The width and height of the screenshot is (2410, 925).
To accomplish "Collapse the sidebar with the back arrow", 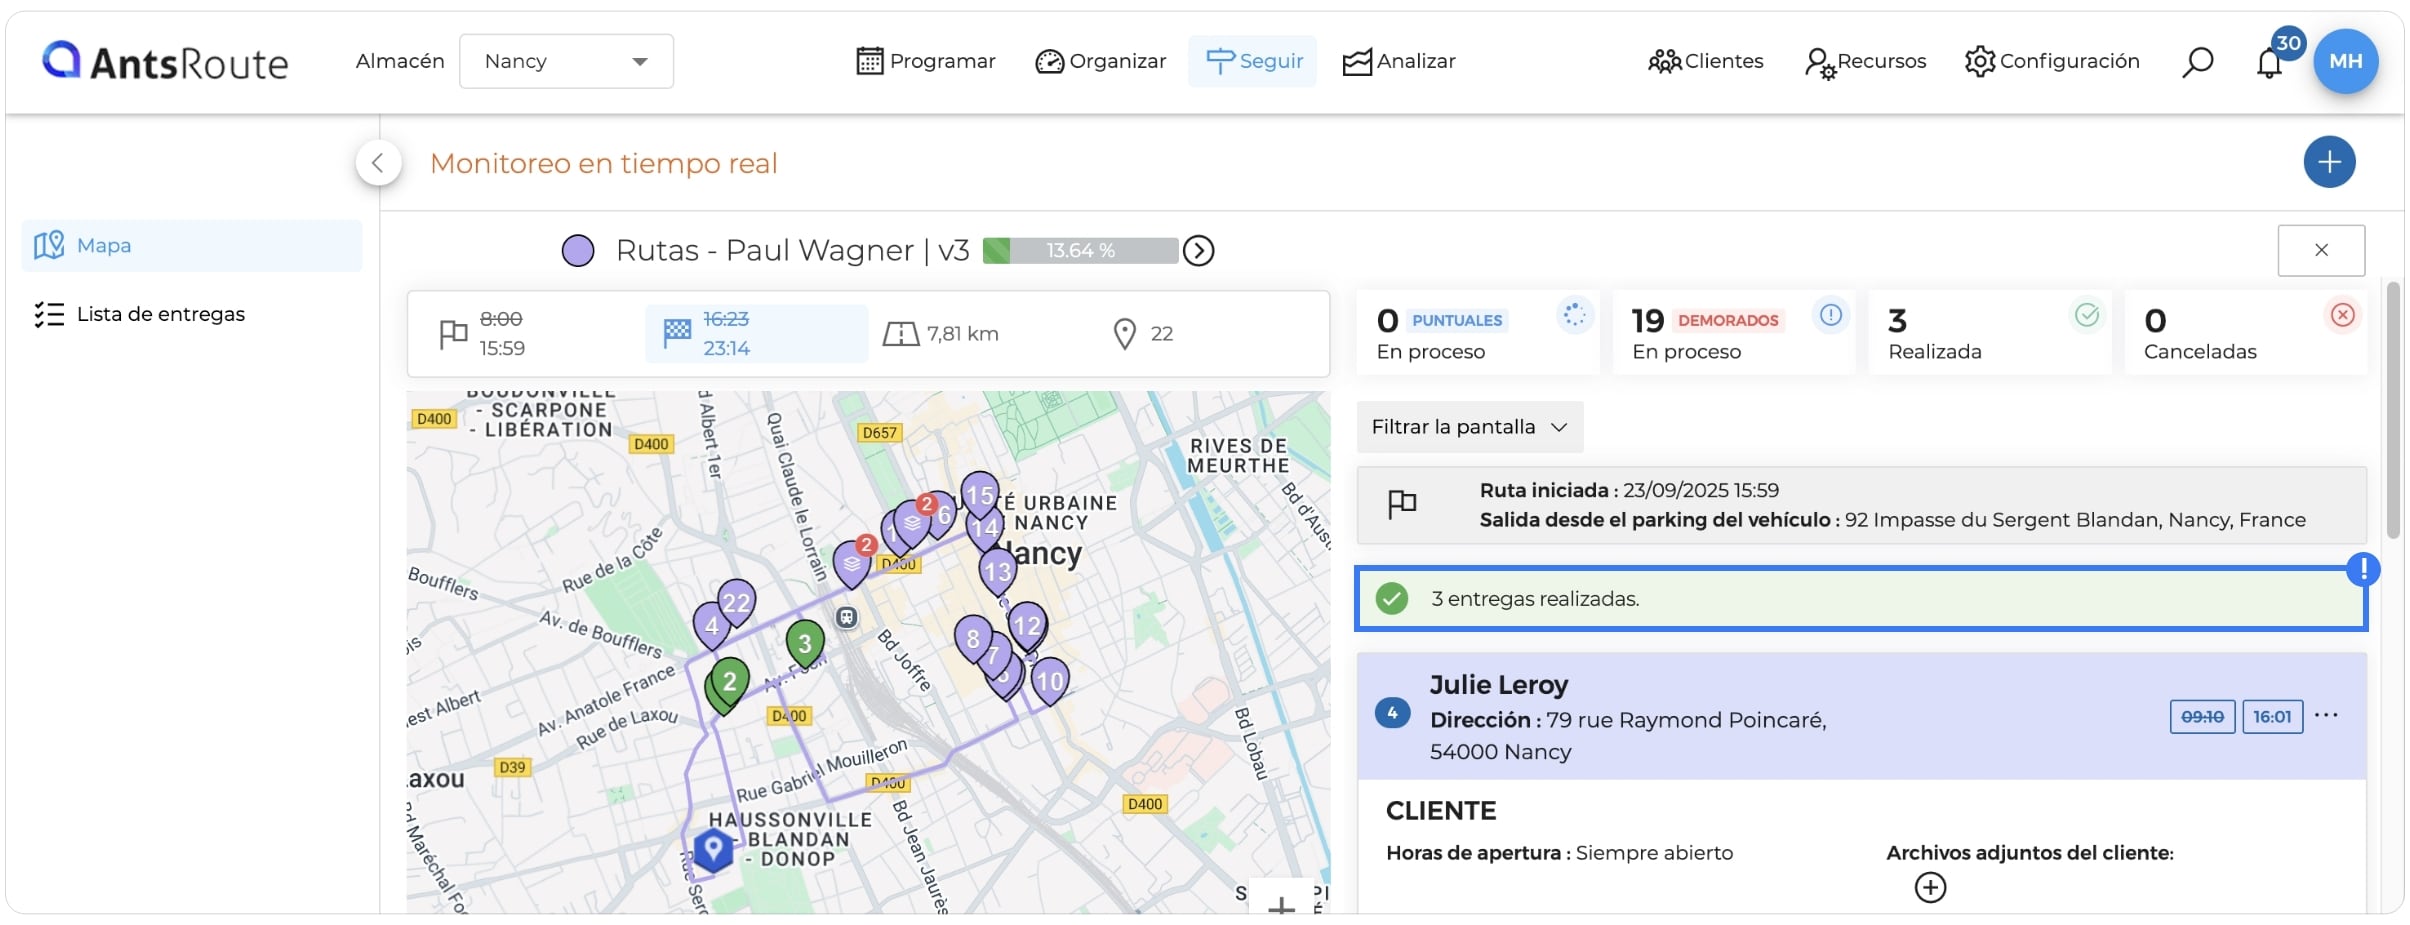I will (378, 163).
